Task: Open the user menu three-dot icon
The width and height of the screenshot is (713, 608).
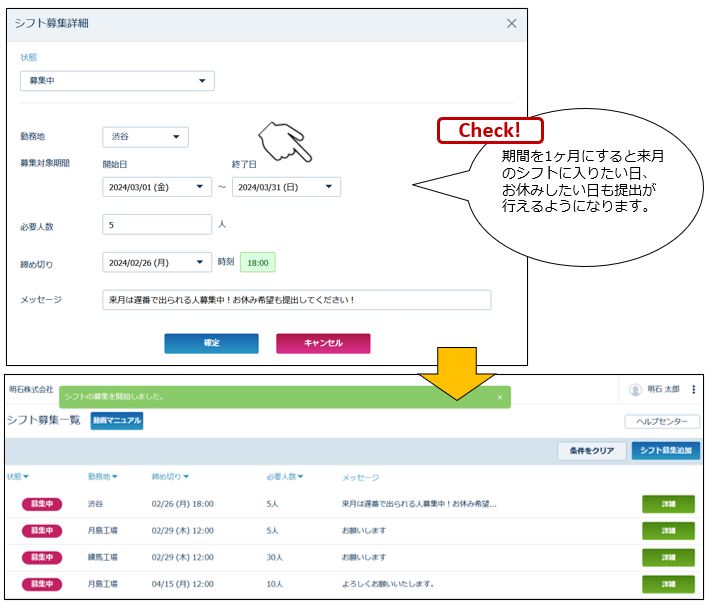Action: (693, 389)
